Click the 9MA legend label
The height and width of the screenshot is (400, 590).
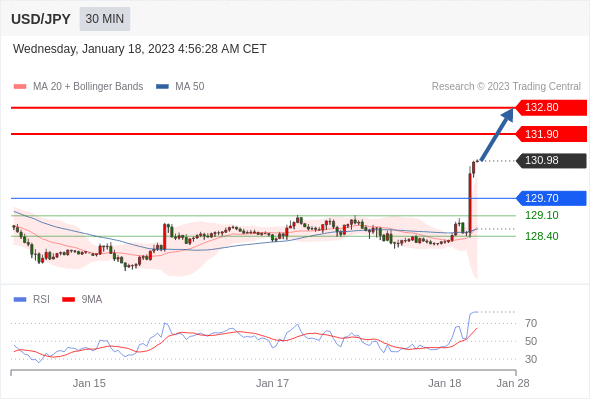[91, 300]
